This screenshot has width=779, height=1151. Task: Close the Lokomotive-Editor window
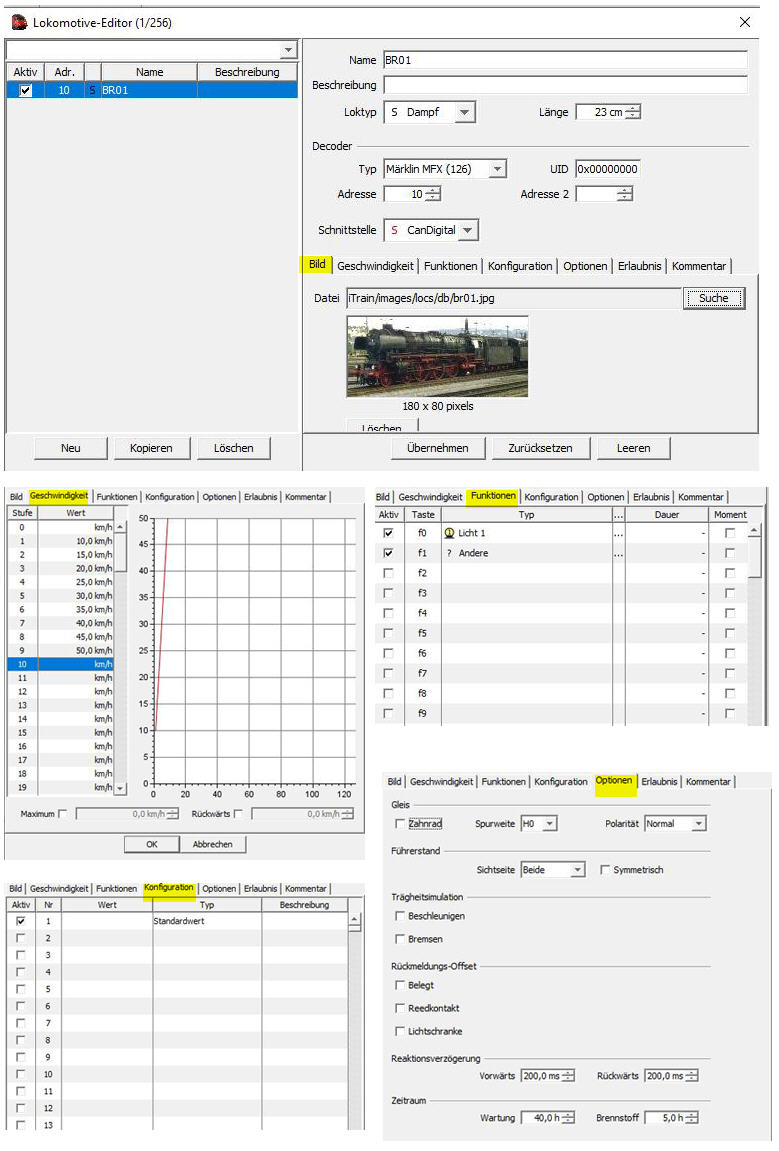[x=744, y=22]
